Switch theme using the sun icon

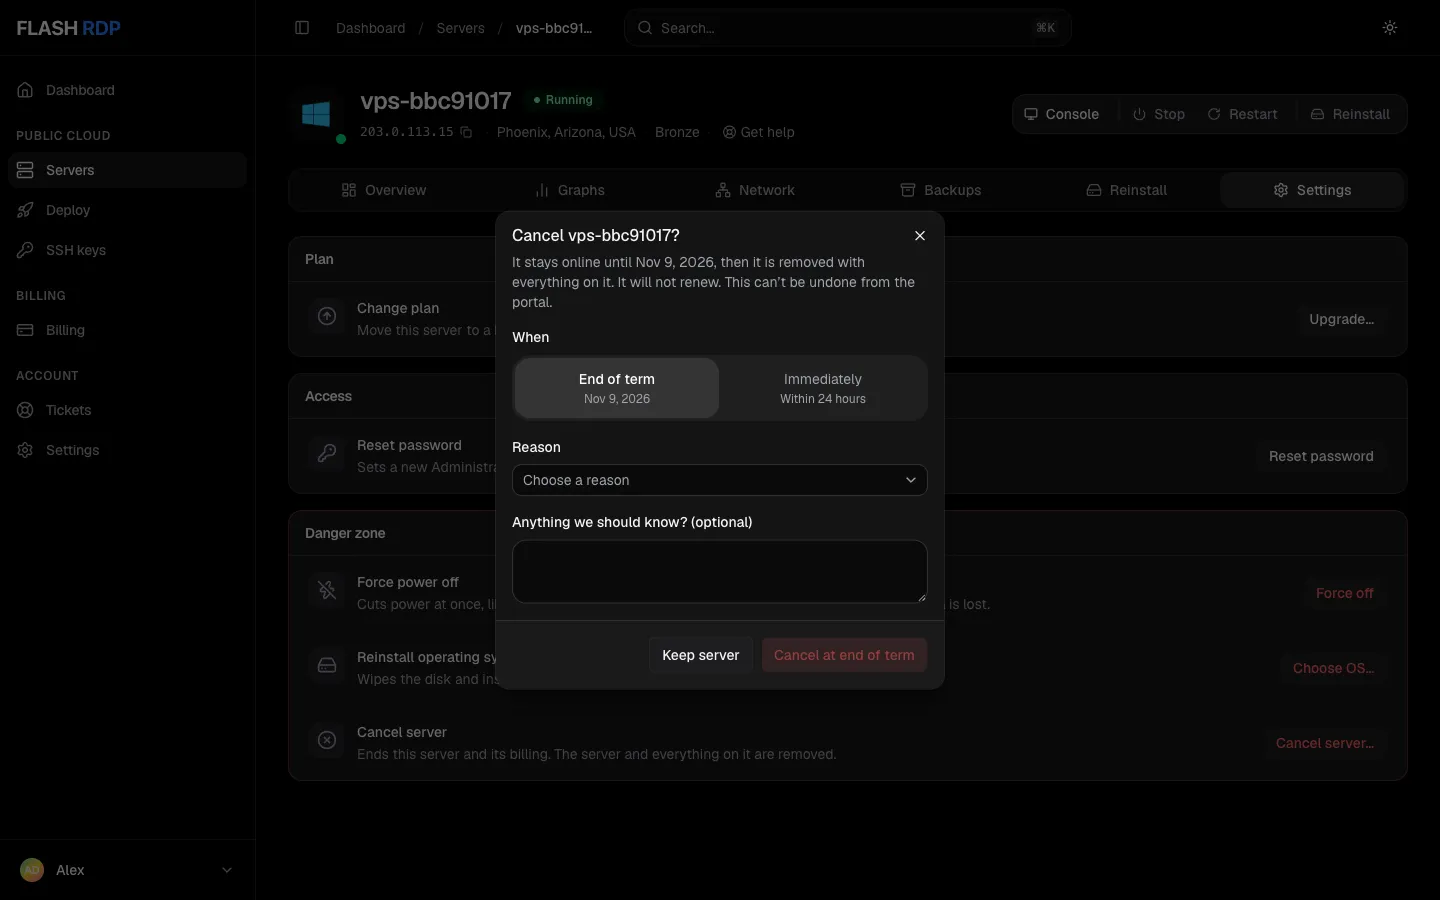click(1390, 28)
